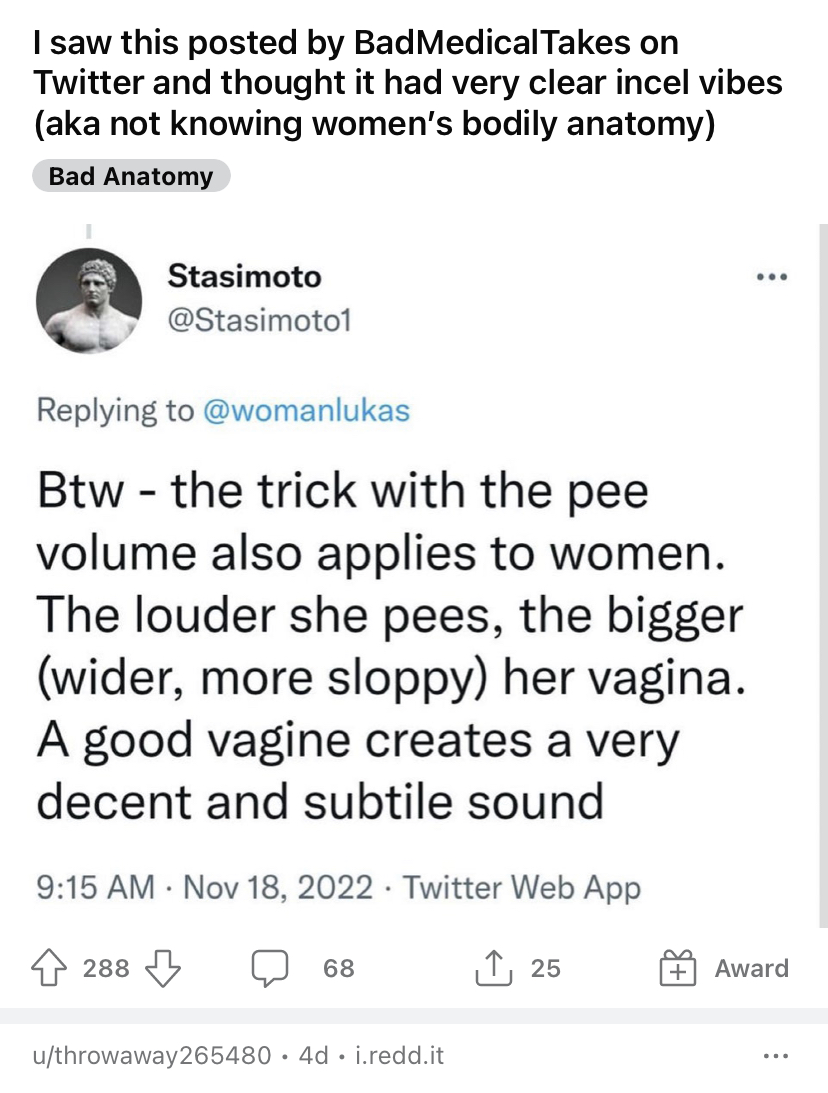Click the gray scrollbar beside the tweet
828x1093 pixels.
(822, 576)
